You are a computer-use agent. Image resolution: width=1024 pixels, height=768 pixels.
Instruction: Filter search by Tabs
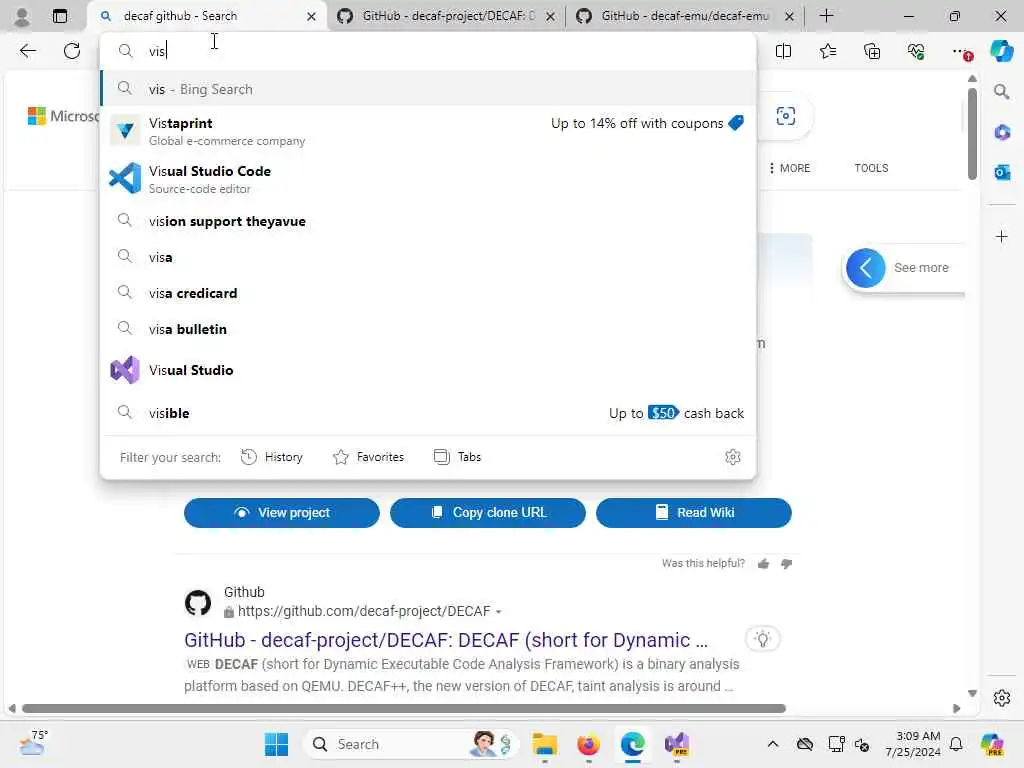tap(457, 457)
